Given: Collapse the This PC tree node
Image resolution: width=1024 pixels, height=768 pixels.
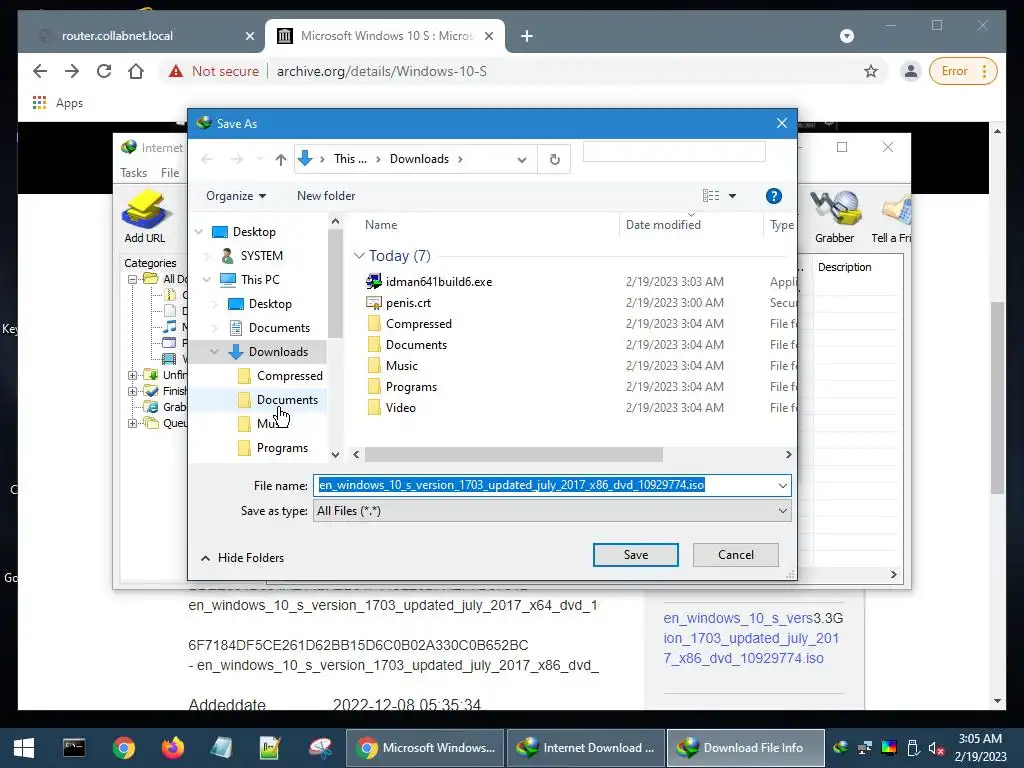Looking at the screenshot, I should click(x=206, y=280).
